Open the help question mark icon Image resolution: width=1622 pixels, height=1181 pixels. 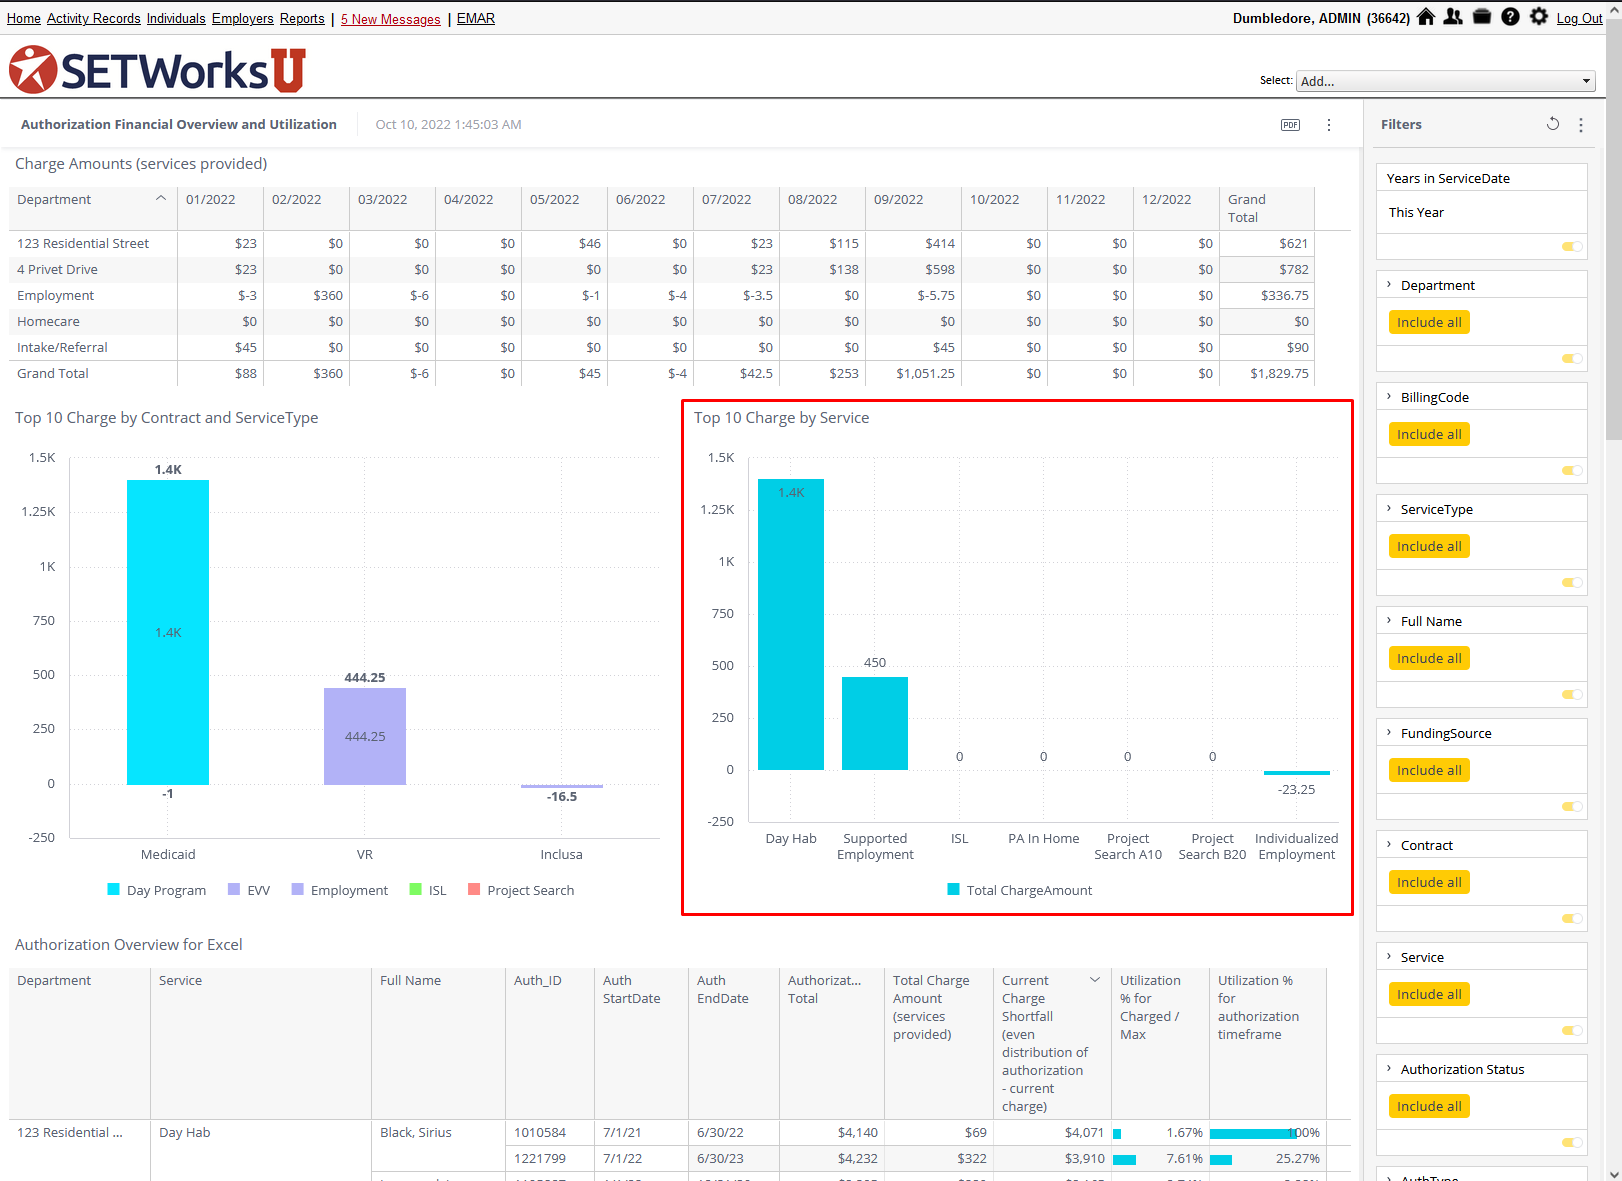tap(1510, 17)
